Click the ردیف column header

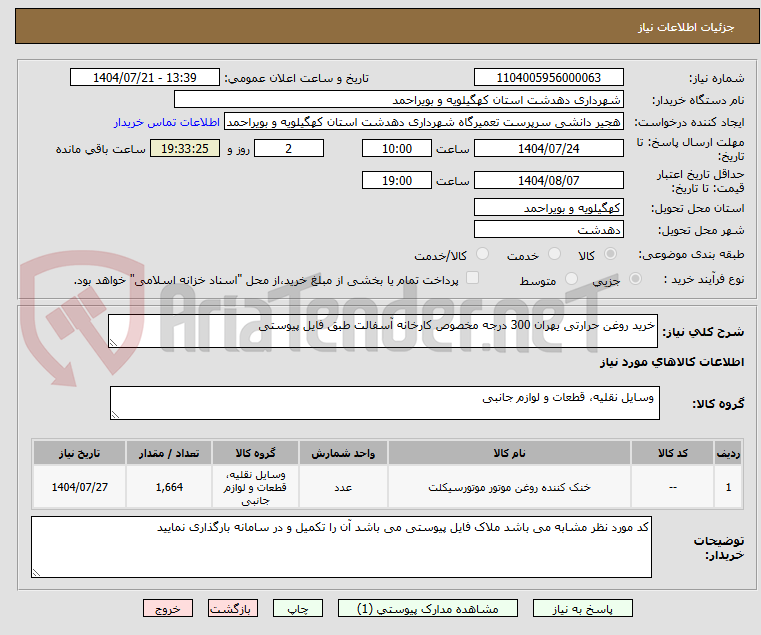[728, 453]
